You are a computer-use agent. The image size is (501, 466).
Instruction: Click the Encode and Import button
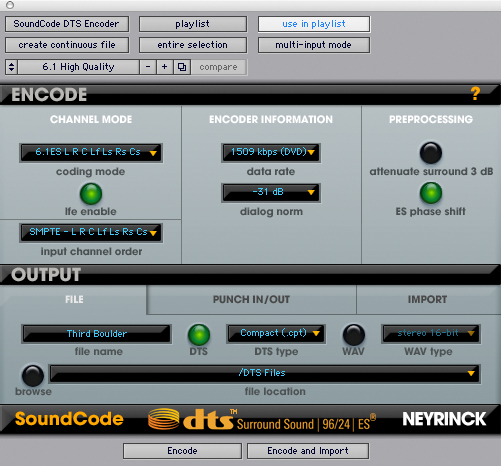[308, 451]
